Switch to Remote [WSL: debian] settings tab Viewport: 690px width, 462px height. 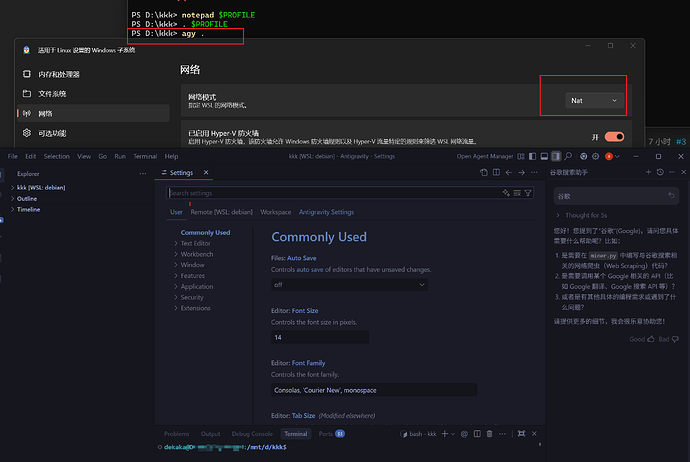pyautogui.click(x=221, y=212)
